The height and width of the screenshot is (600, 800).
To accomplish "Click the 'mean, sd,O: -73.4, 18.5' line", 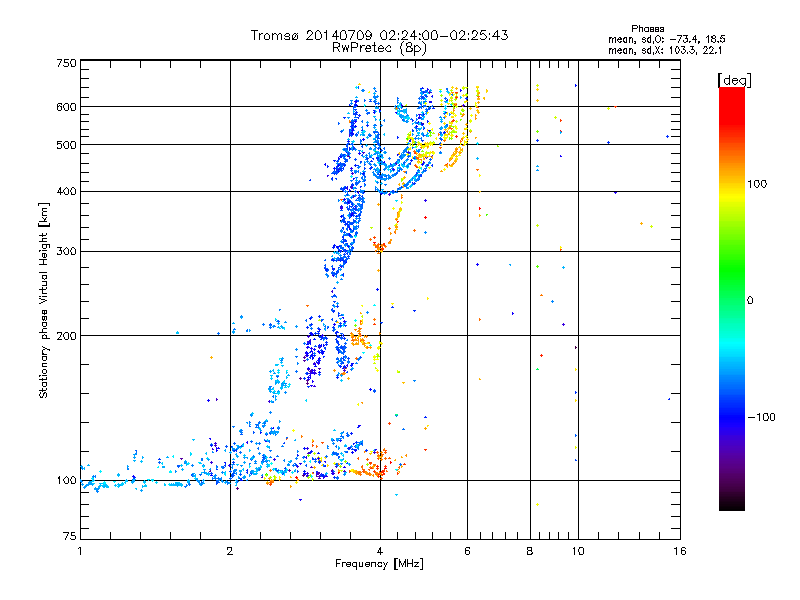I will click(666, 39).
